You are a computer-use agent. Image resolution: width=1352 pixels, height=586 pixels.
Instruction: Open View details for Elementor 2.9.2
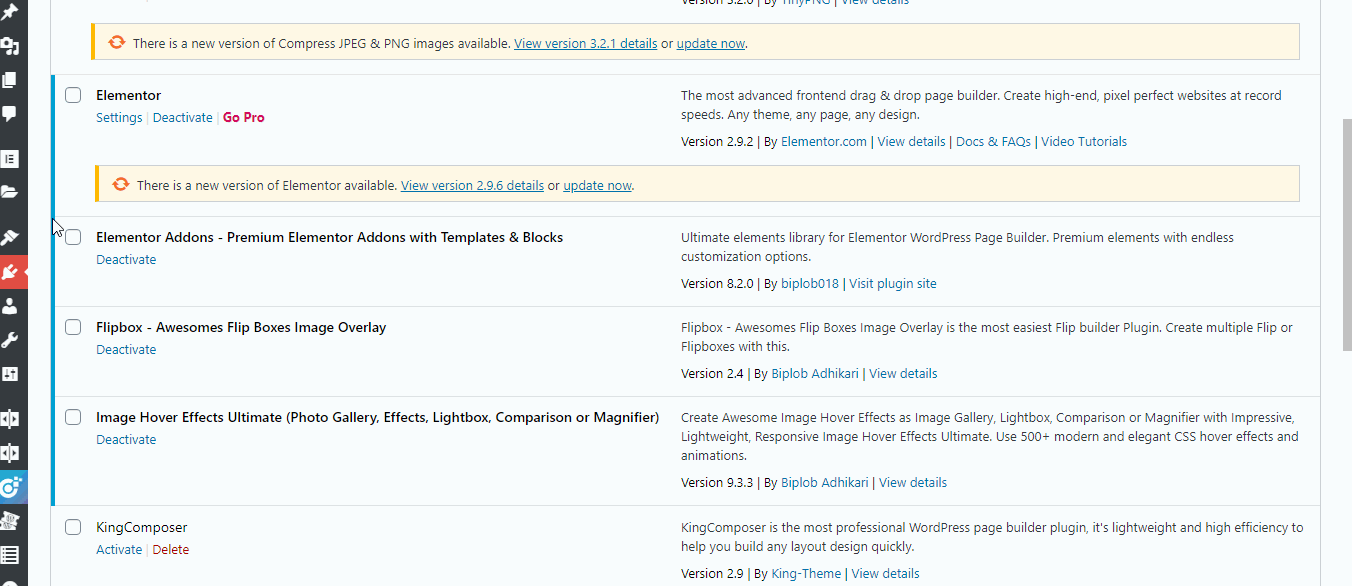click(911, 141)
